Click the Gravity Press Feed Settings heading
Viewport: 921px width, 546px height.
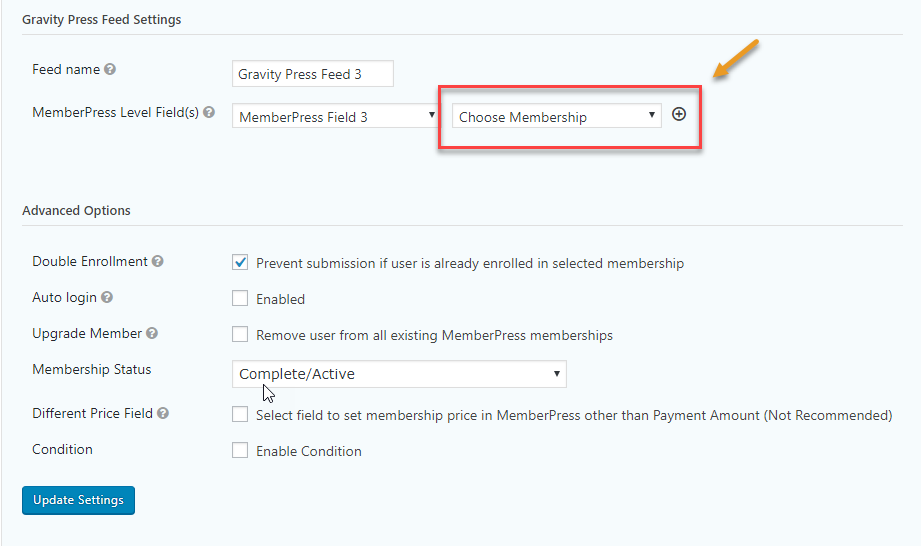point(102,19)
